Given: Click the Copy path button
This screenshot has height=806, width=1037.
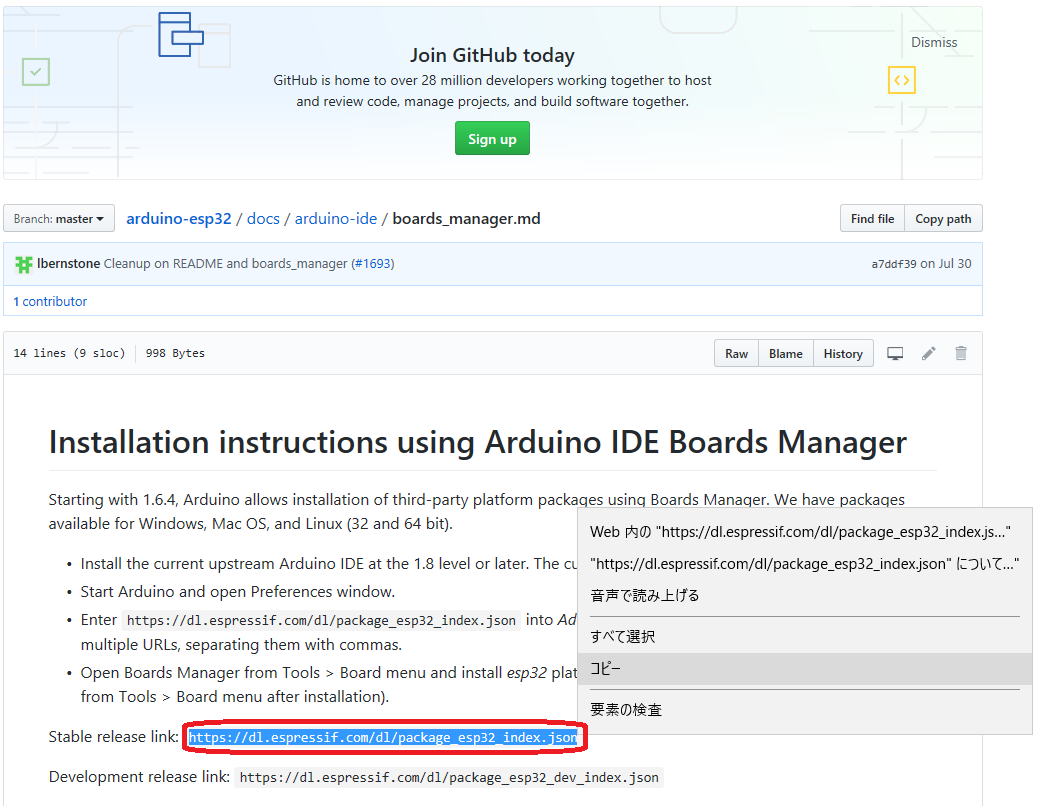Looking at the screenshot, I should tap(943, 219).
